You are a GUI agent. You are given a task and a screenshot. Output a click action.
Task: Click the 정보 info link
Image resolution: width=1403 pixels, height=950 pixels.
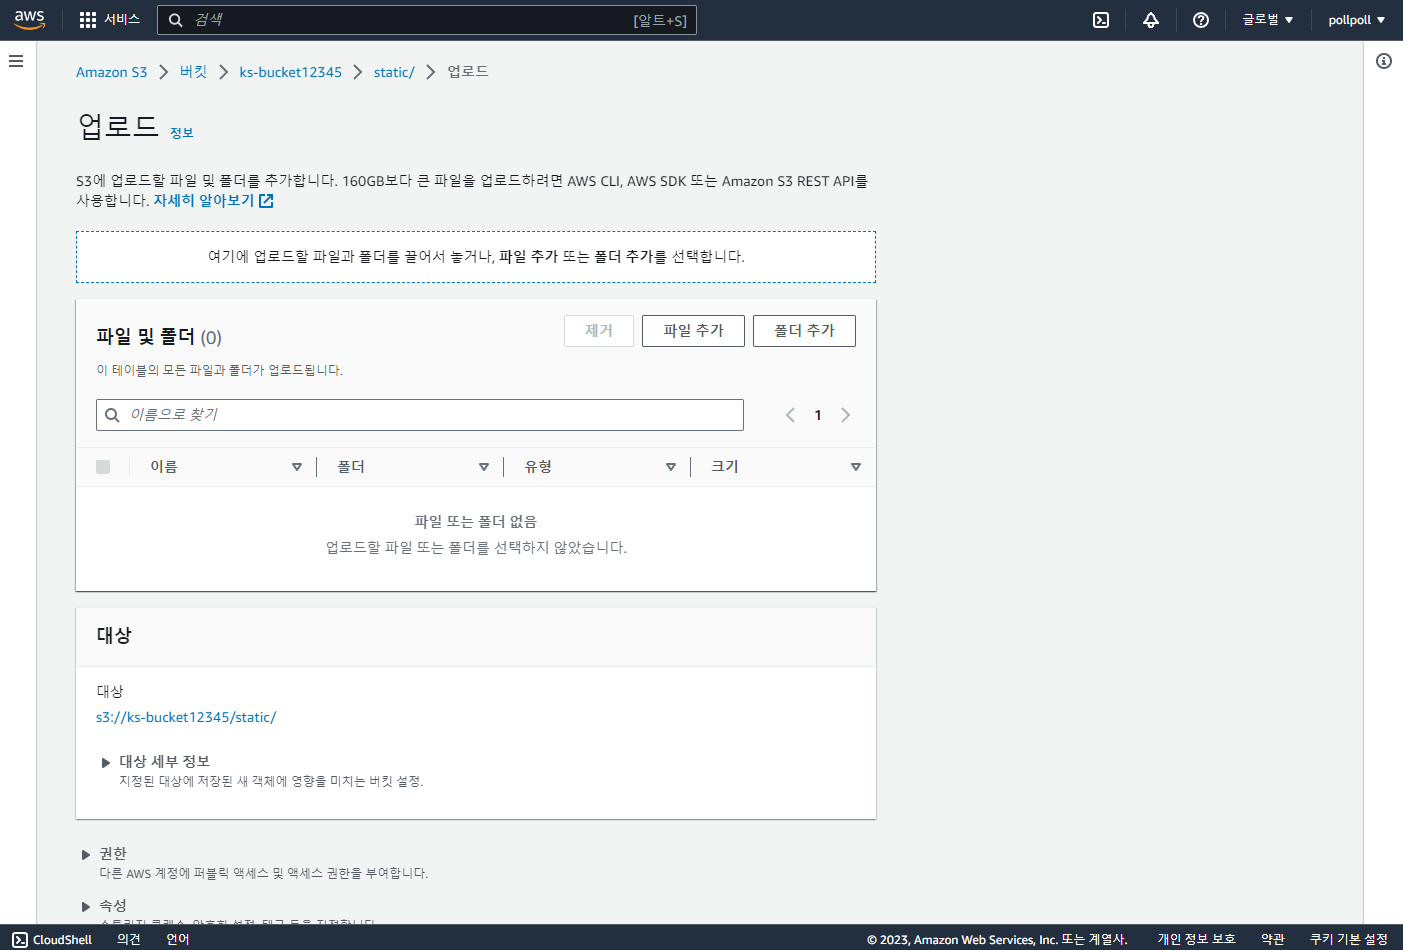pos(182,133)
